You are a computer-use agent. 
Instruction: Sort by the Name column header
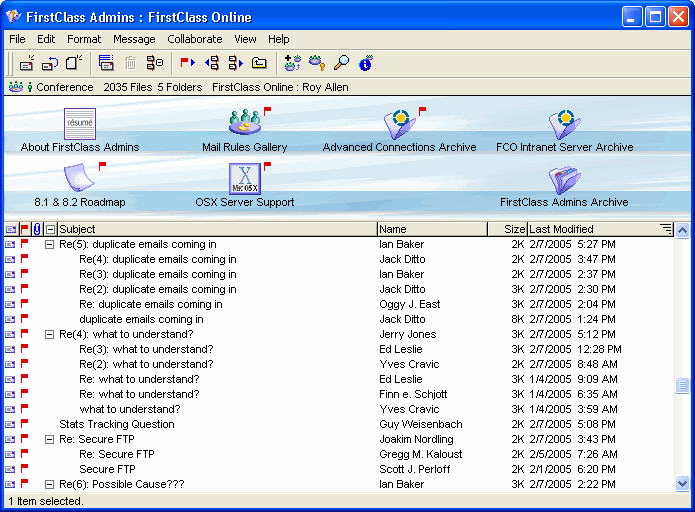coord(433,229)
